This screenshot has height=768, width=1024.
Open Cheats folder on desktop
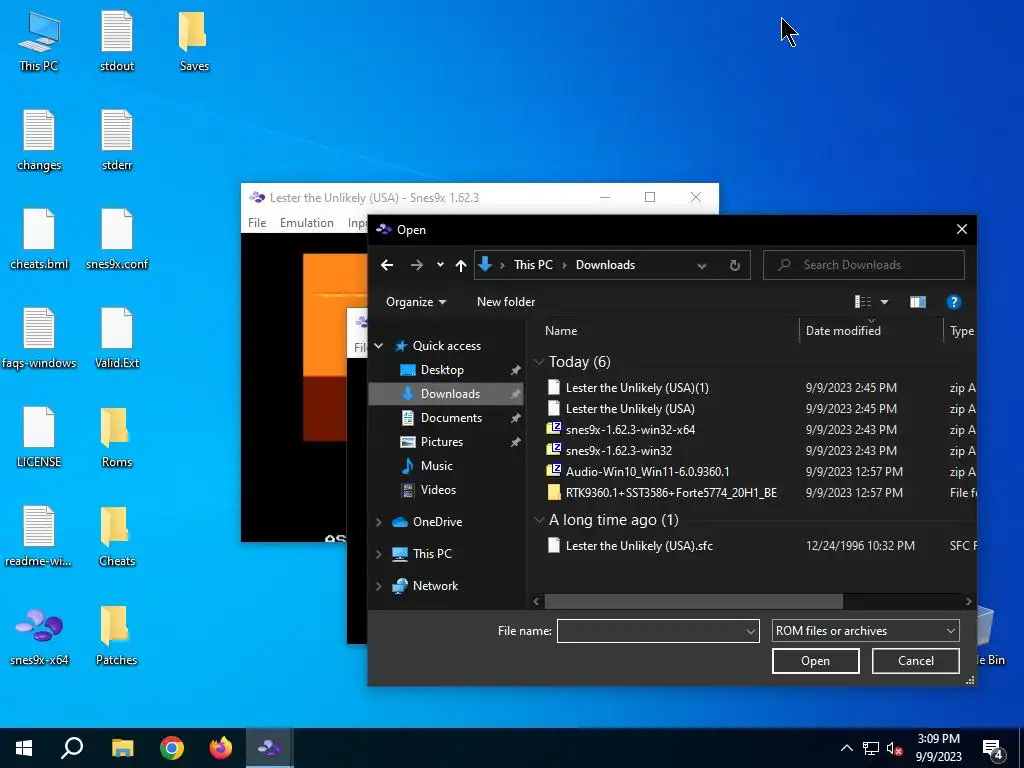tap(117, 536)
